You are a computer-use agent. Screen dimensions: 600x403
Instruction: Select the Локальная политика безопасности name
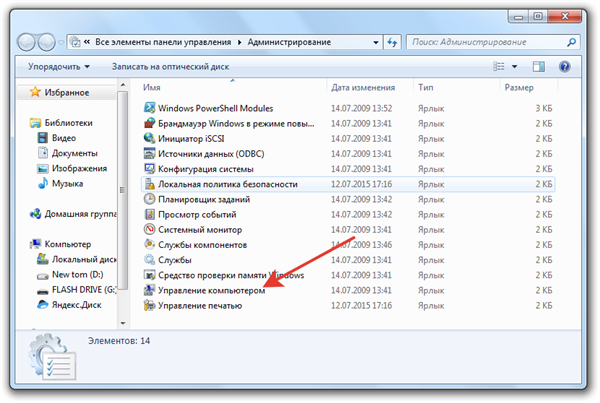pos(228,184)
